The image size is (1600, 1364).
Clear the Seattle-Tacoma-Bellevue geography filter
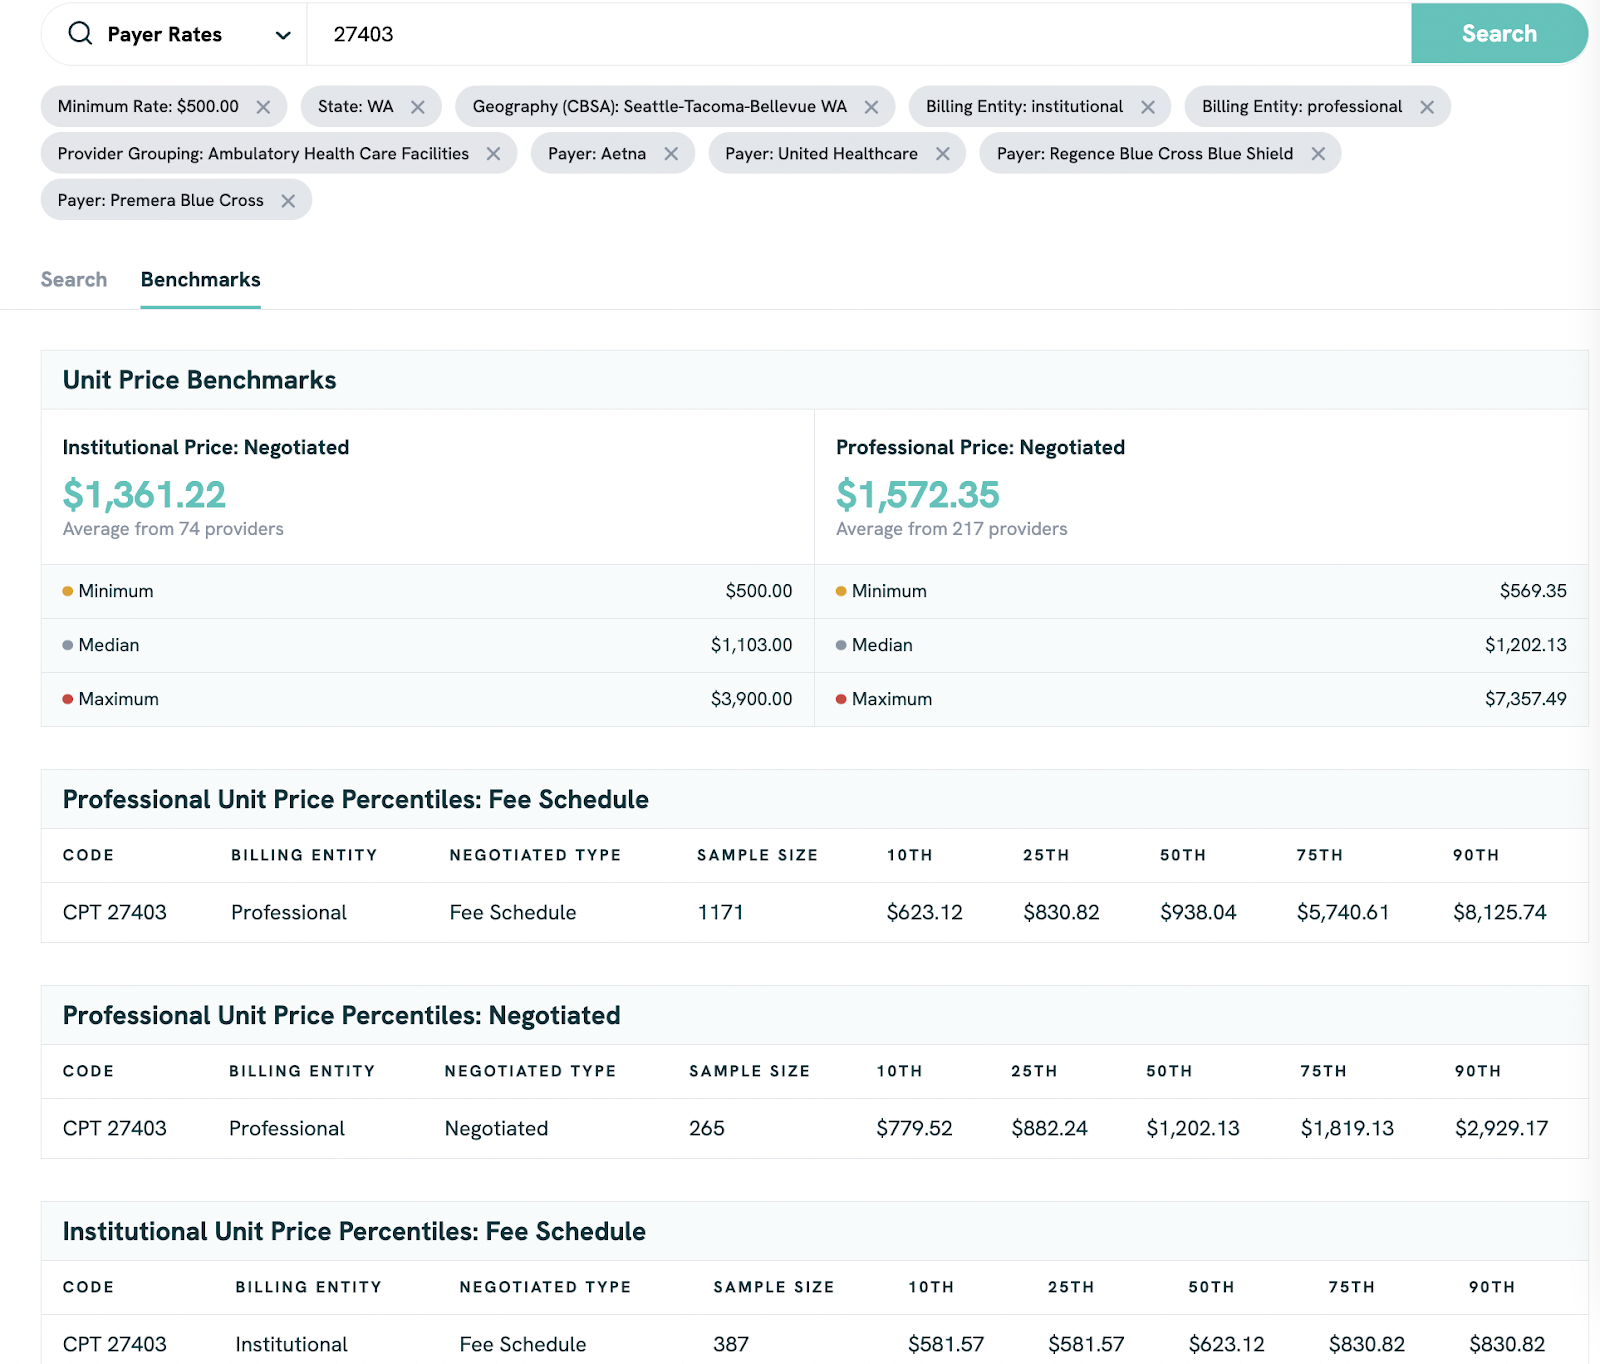[871, 107]
